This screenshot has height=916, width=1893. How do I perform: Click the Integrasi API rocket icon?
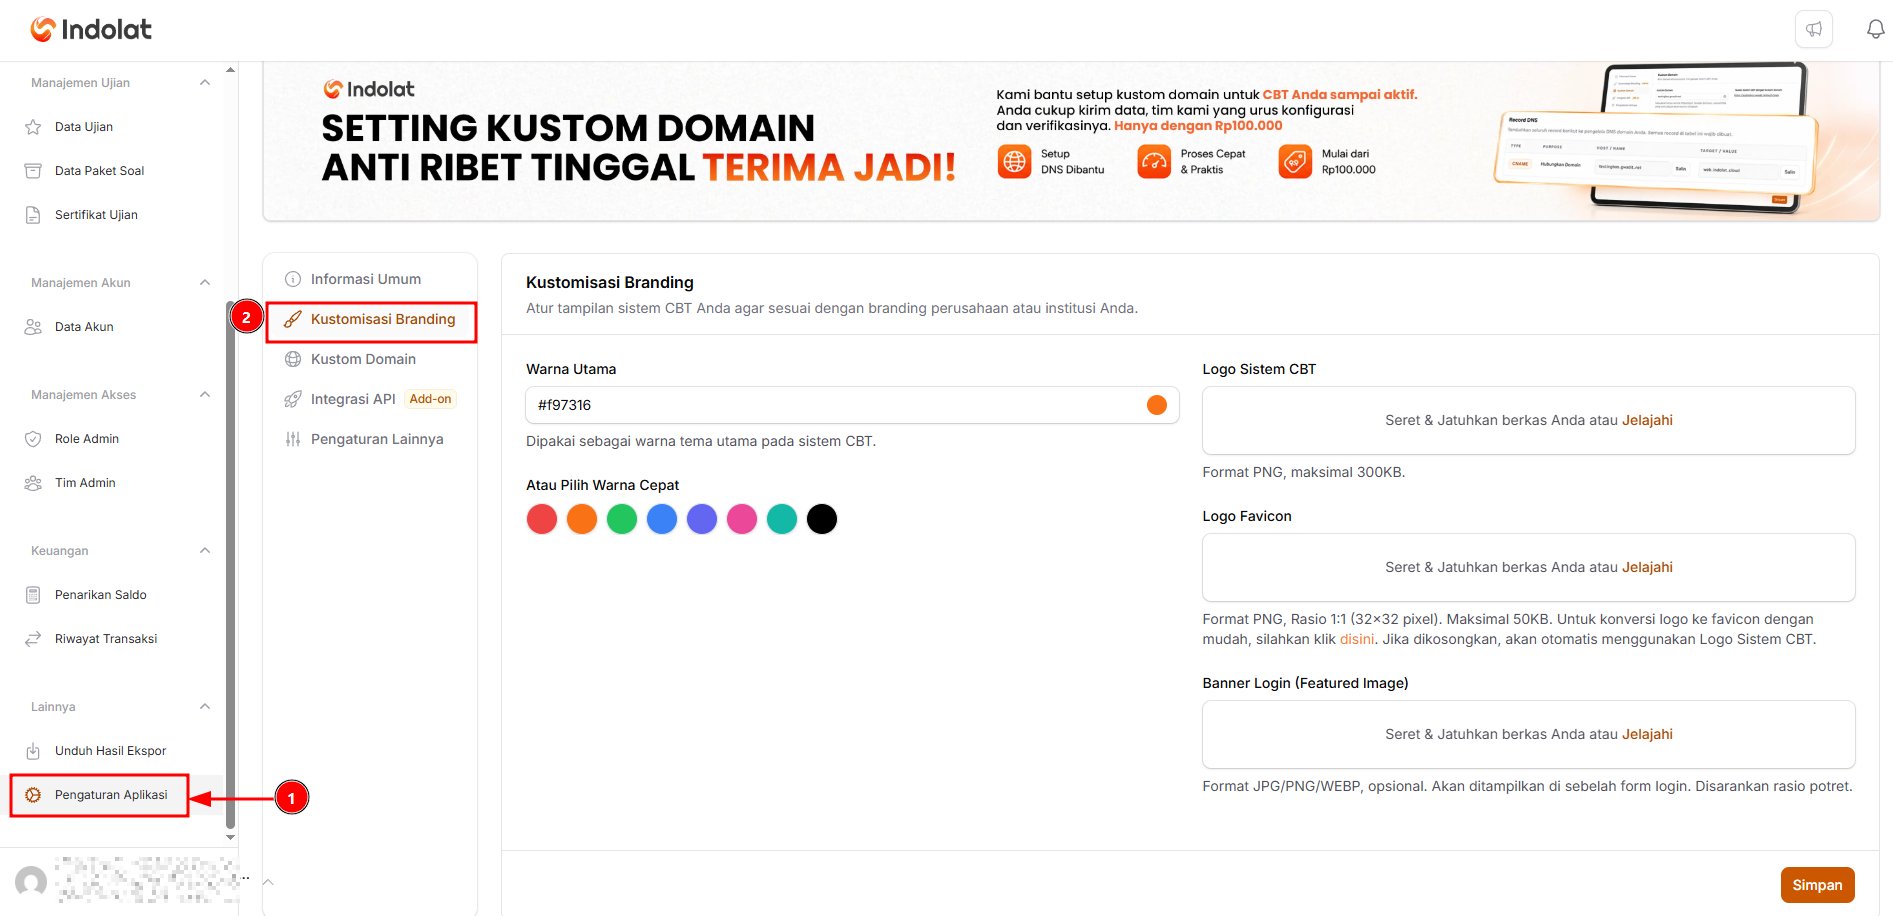[x=293, y=399]
